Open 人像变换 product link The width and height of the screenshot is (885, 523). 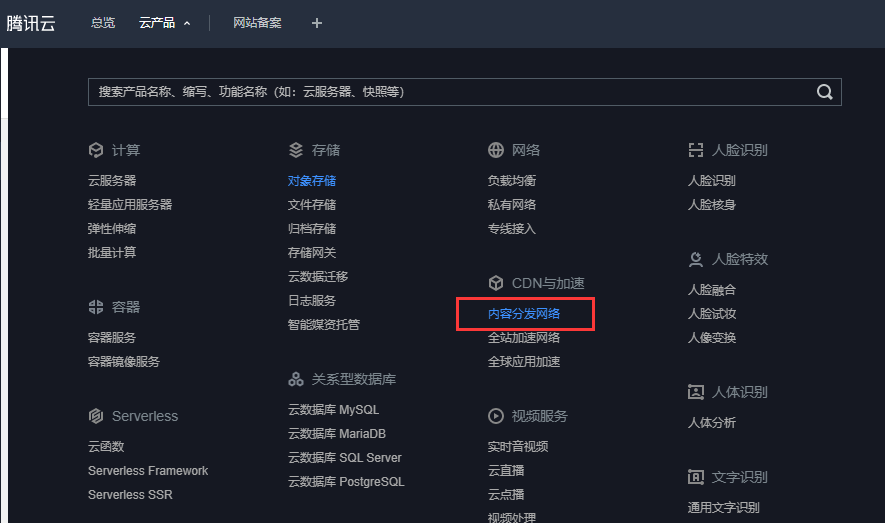tap(711, 337)
